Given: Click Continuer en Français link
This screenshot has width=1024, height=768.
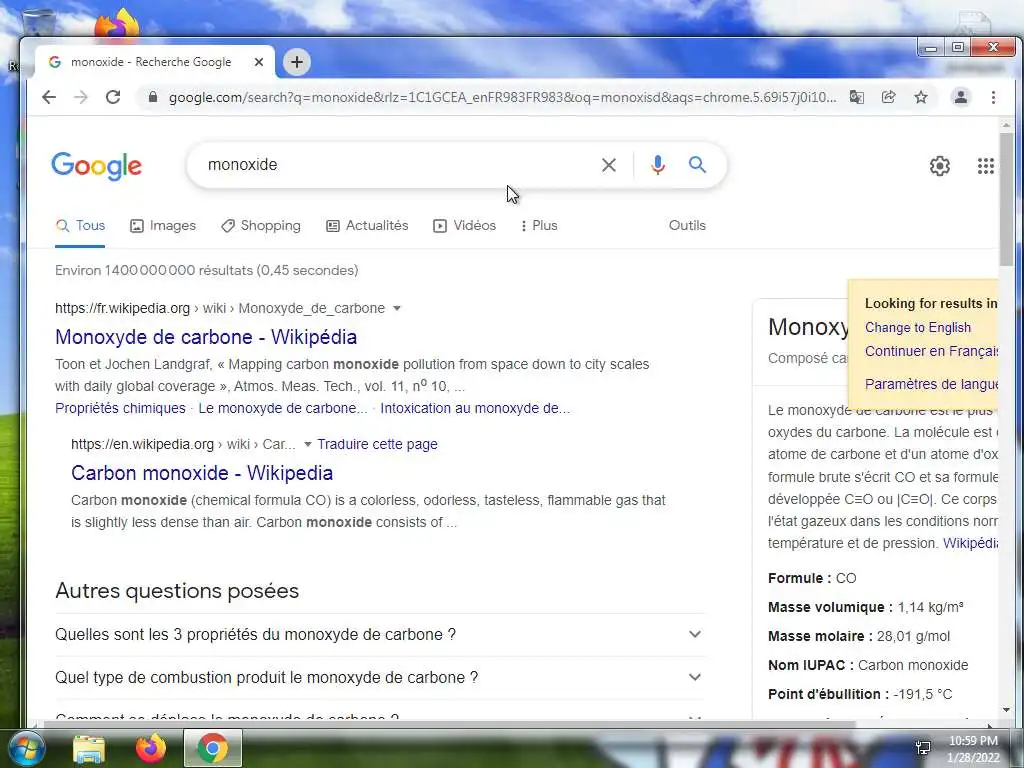Looking at the screenshot, I should 931,351.
